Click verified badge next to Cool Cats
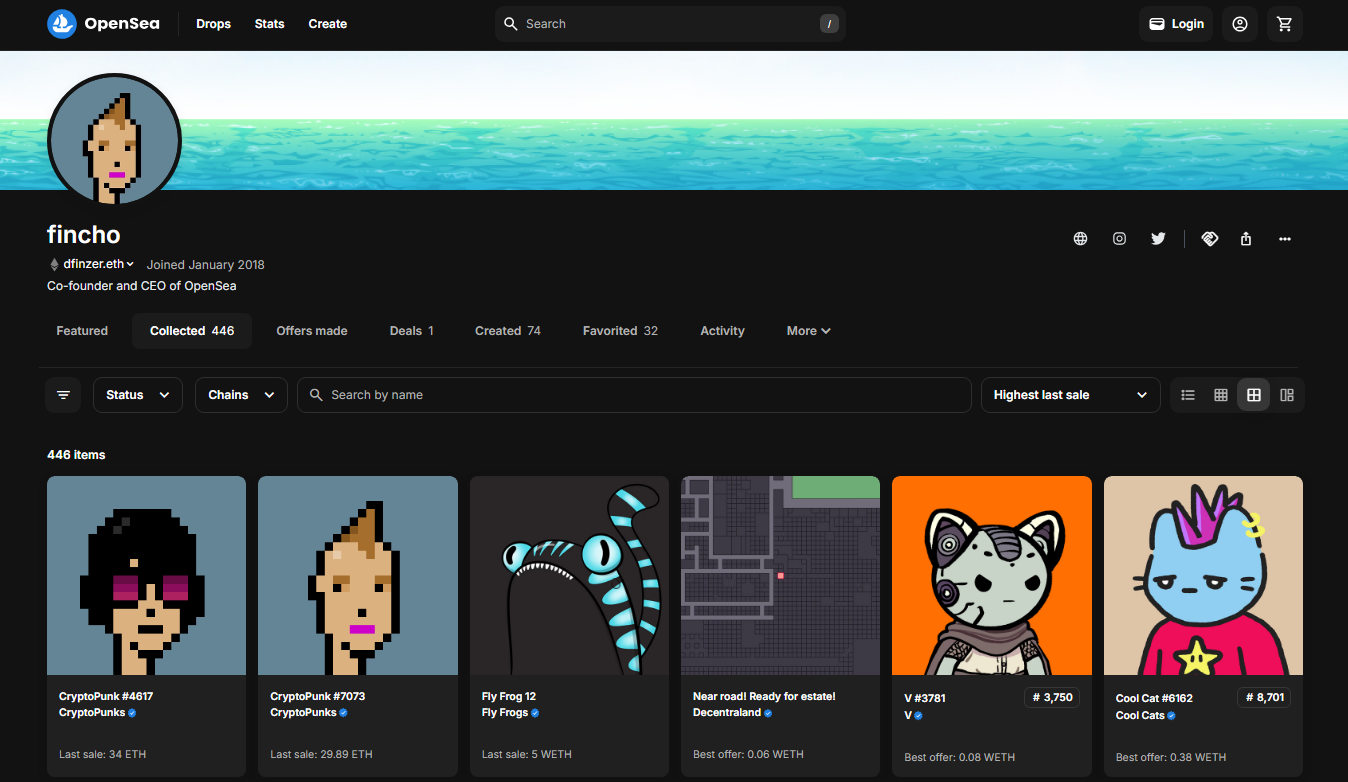 coord(1171,716)
